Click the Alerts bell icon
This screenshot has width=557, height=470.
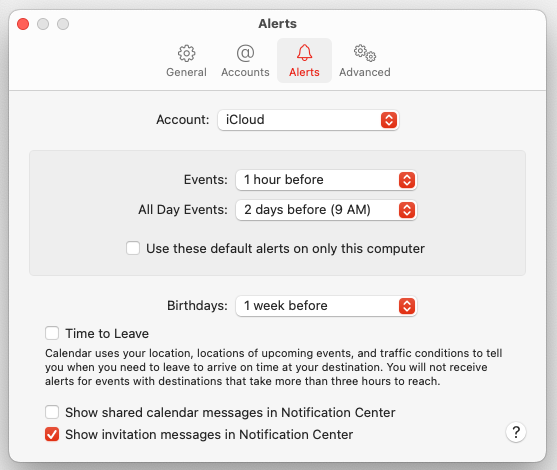(304, 53)
